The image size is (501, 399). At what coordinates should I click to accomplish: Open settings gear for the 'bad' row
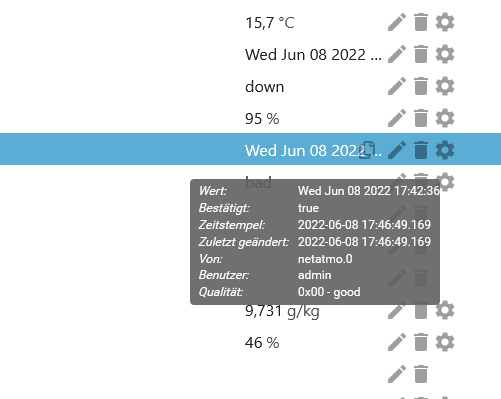click(x=445, y=181)
